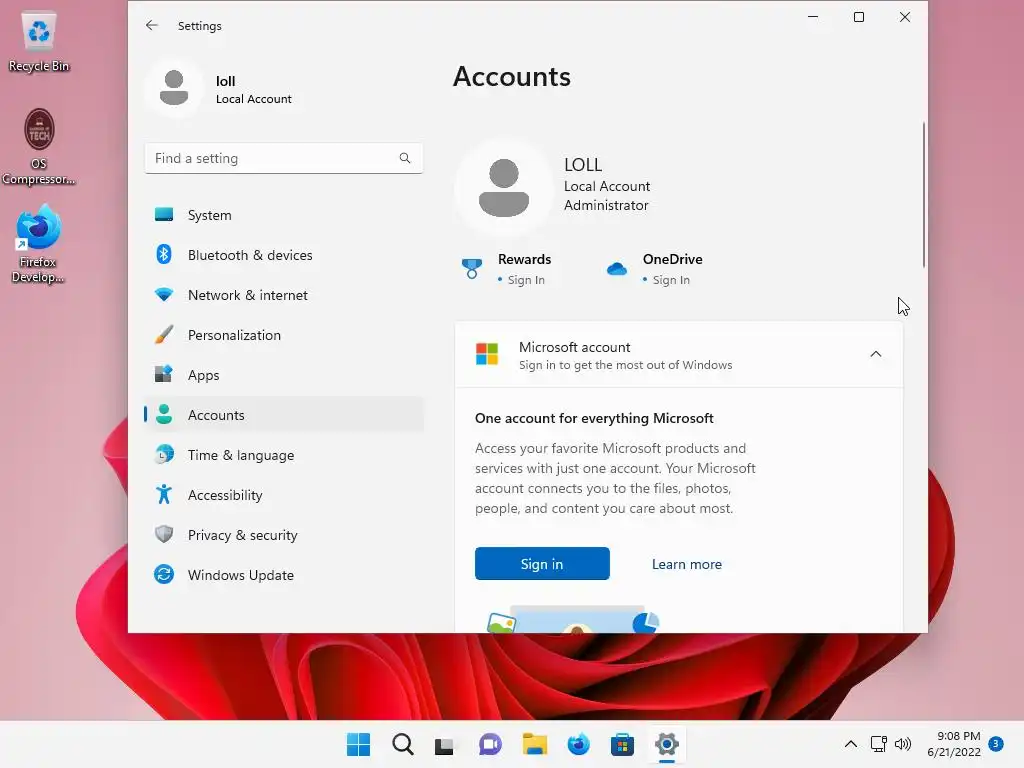Click the Privacy shield icon

[164, 534]
